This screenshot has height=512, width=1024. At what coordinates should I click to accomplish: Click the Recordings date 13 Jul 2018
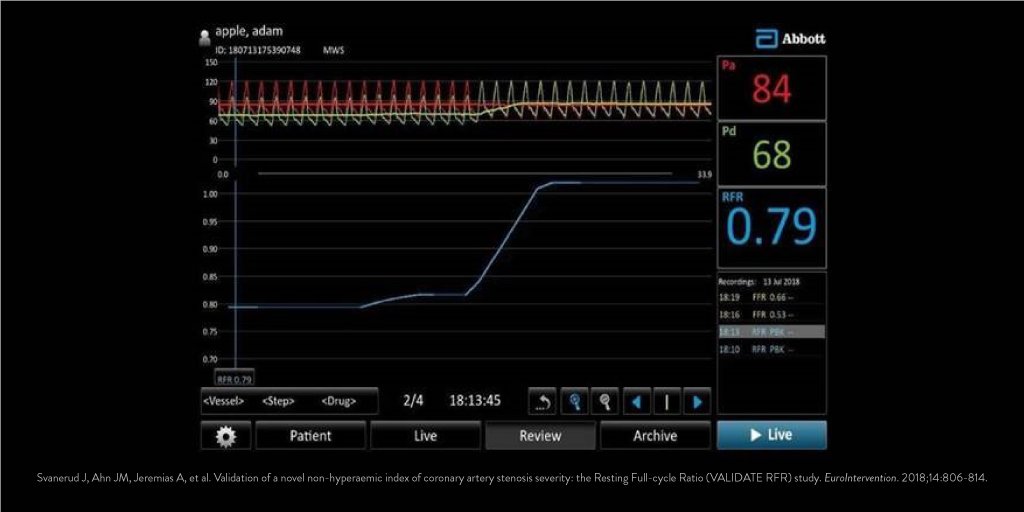click(x=781, y=282)
